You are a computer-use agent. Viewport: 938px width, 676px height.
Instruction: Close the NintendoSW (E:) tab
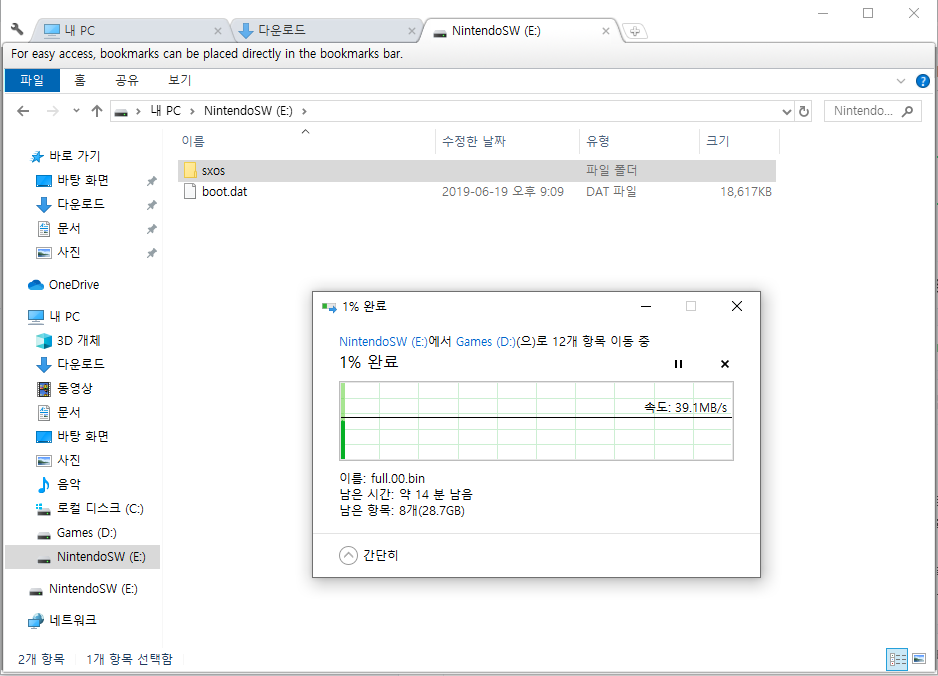(606, 31)
